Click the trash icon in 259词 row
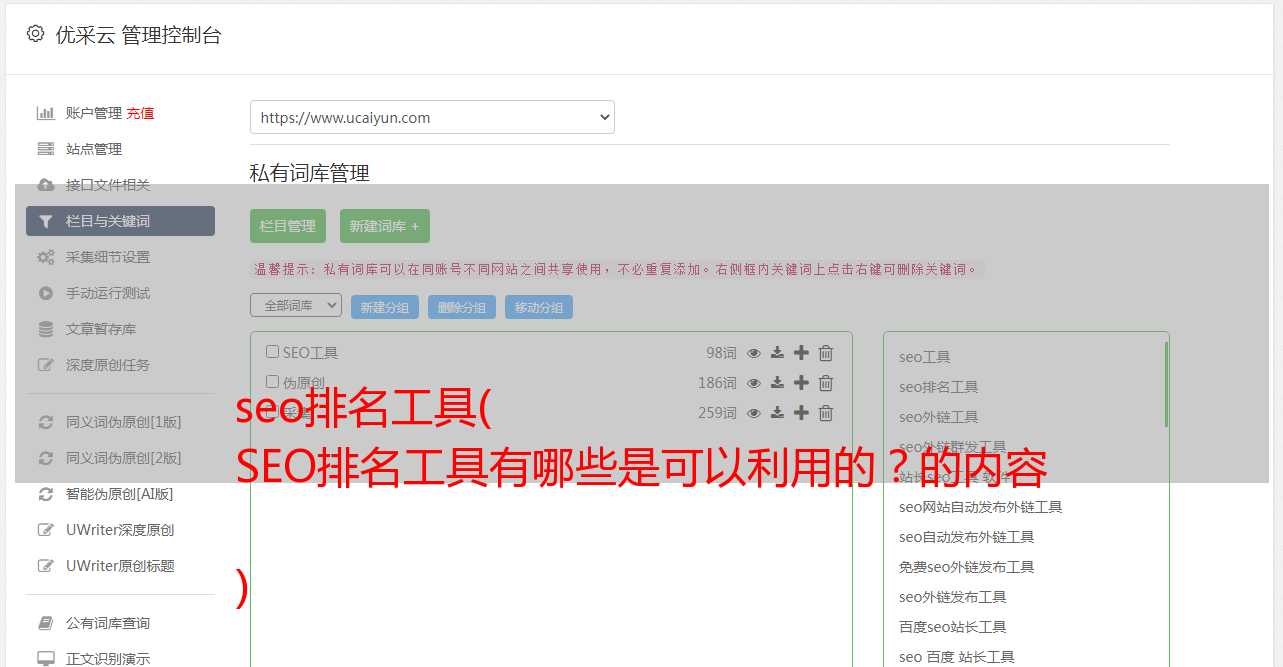Image resolution: width=1283 pixels, height=667 pixels. click(x=826, y=413)
